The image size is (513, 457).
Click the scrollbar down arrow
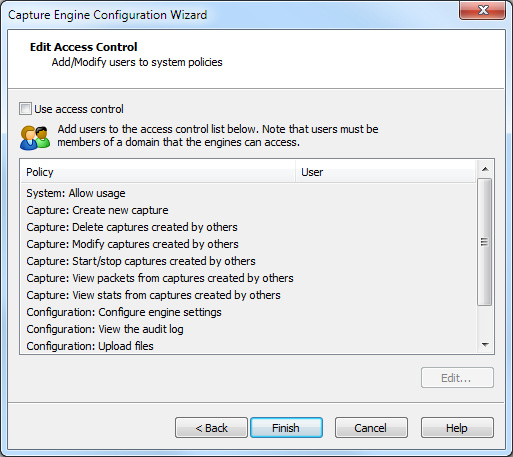485,345
